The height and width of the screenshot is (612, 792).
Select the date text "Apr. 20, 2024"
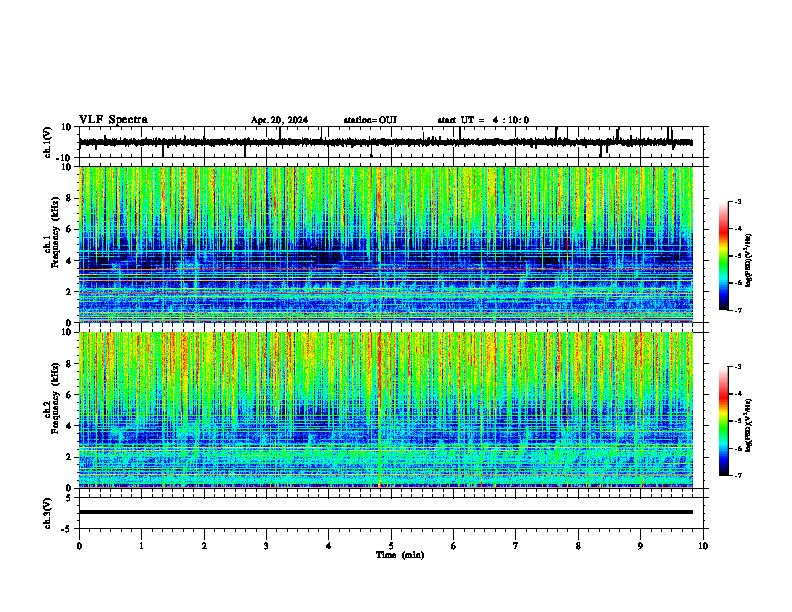coord(279,120)
